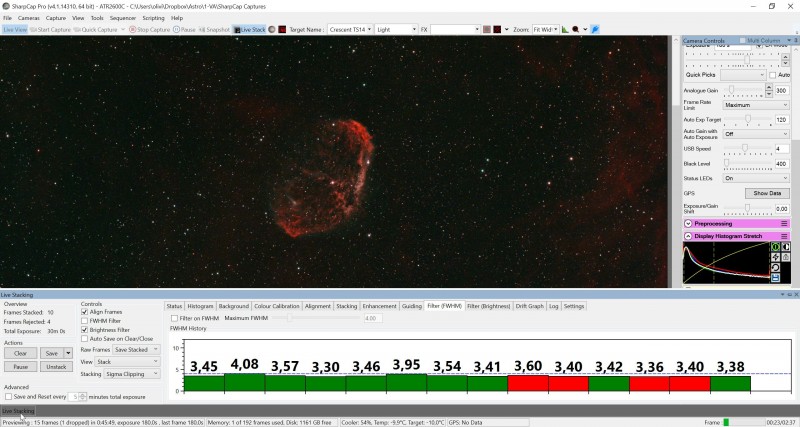Click the Live Stack toolbar button
The image size is (800, 427).
click(x=249, y=30)
